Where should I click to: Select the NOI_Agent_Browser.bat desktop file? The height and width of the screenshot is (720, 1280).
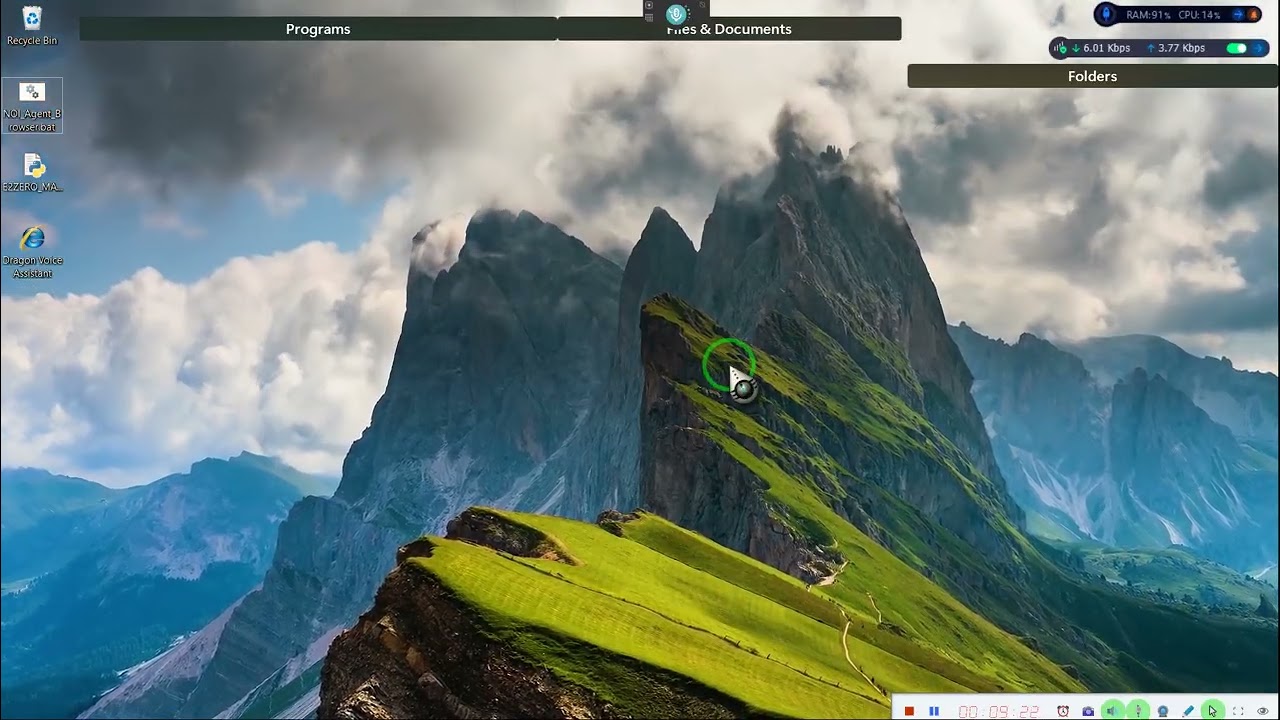pos(32,106)
